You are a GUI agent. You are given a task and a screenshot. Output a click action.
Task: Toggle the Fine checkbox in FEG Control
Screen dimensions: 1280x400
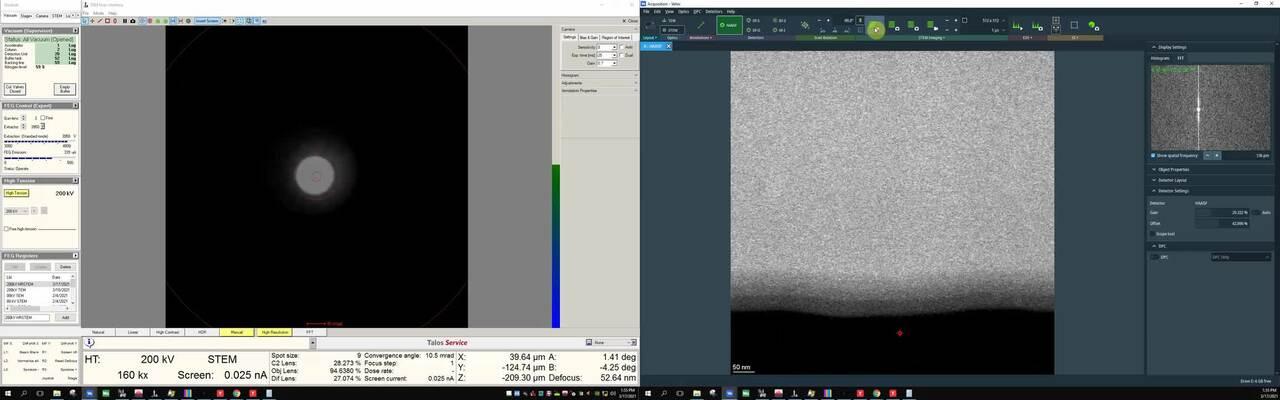[43, 118]
